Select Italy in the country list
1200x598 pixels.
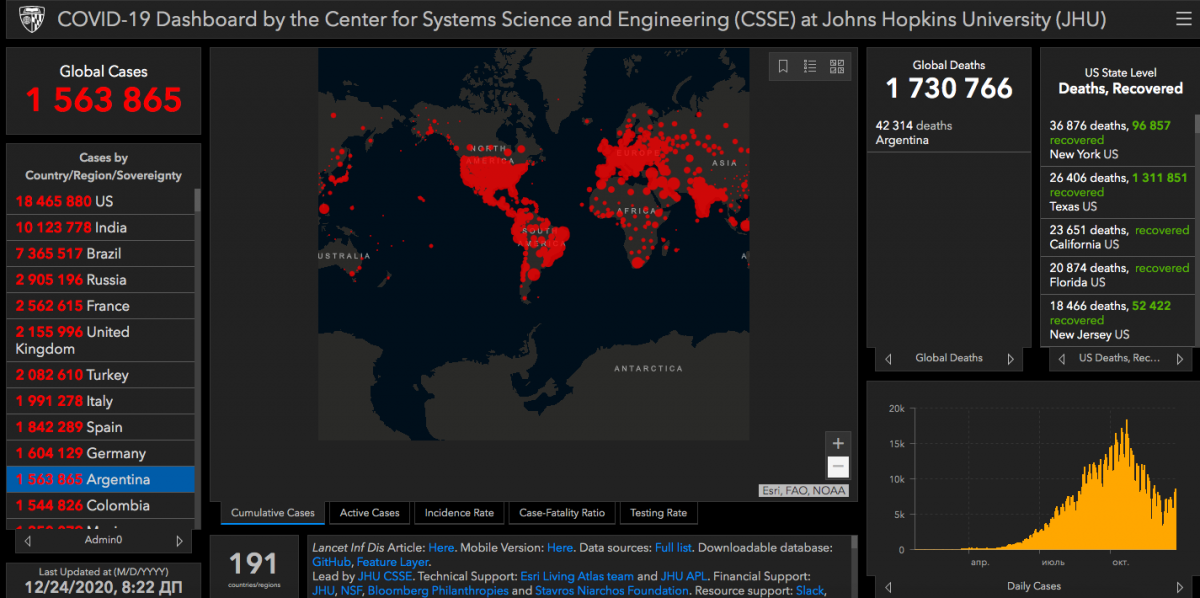(103, 401)
